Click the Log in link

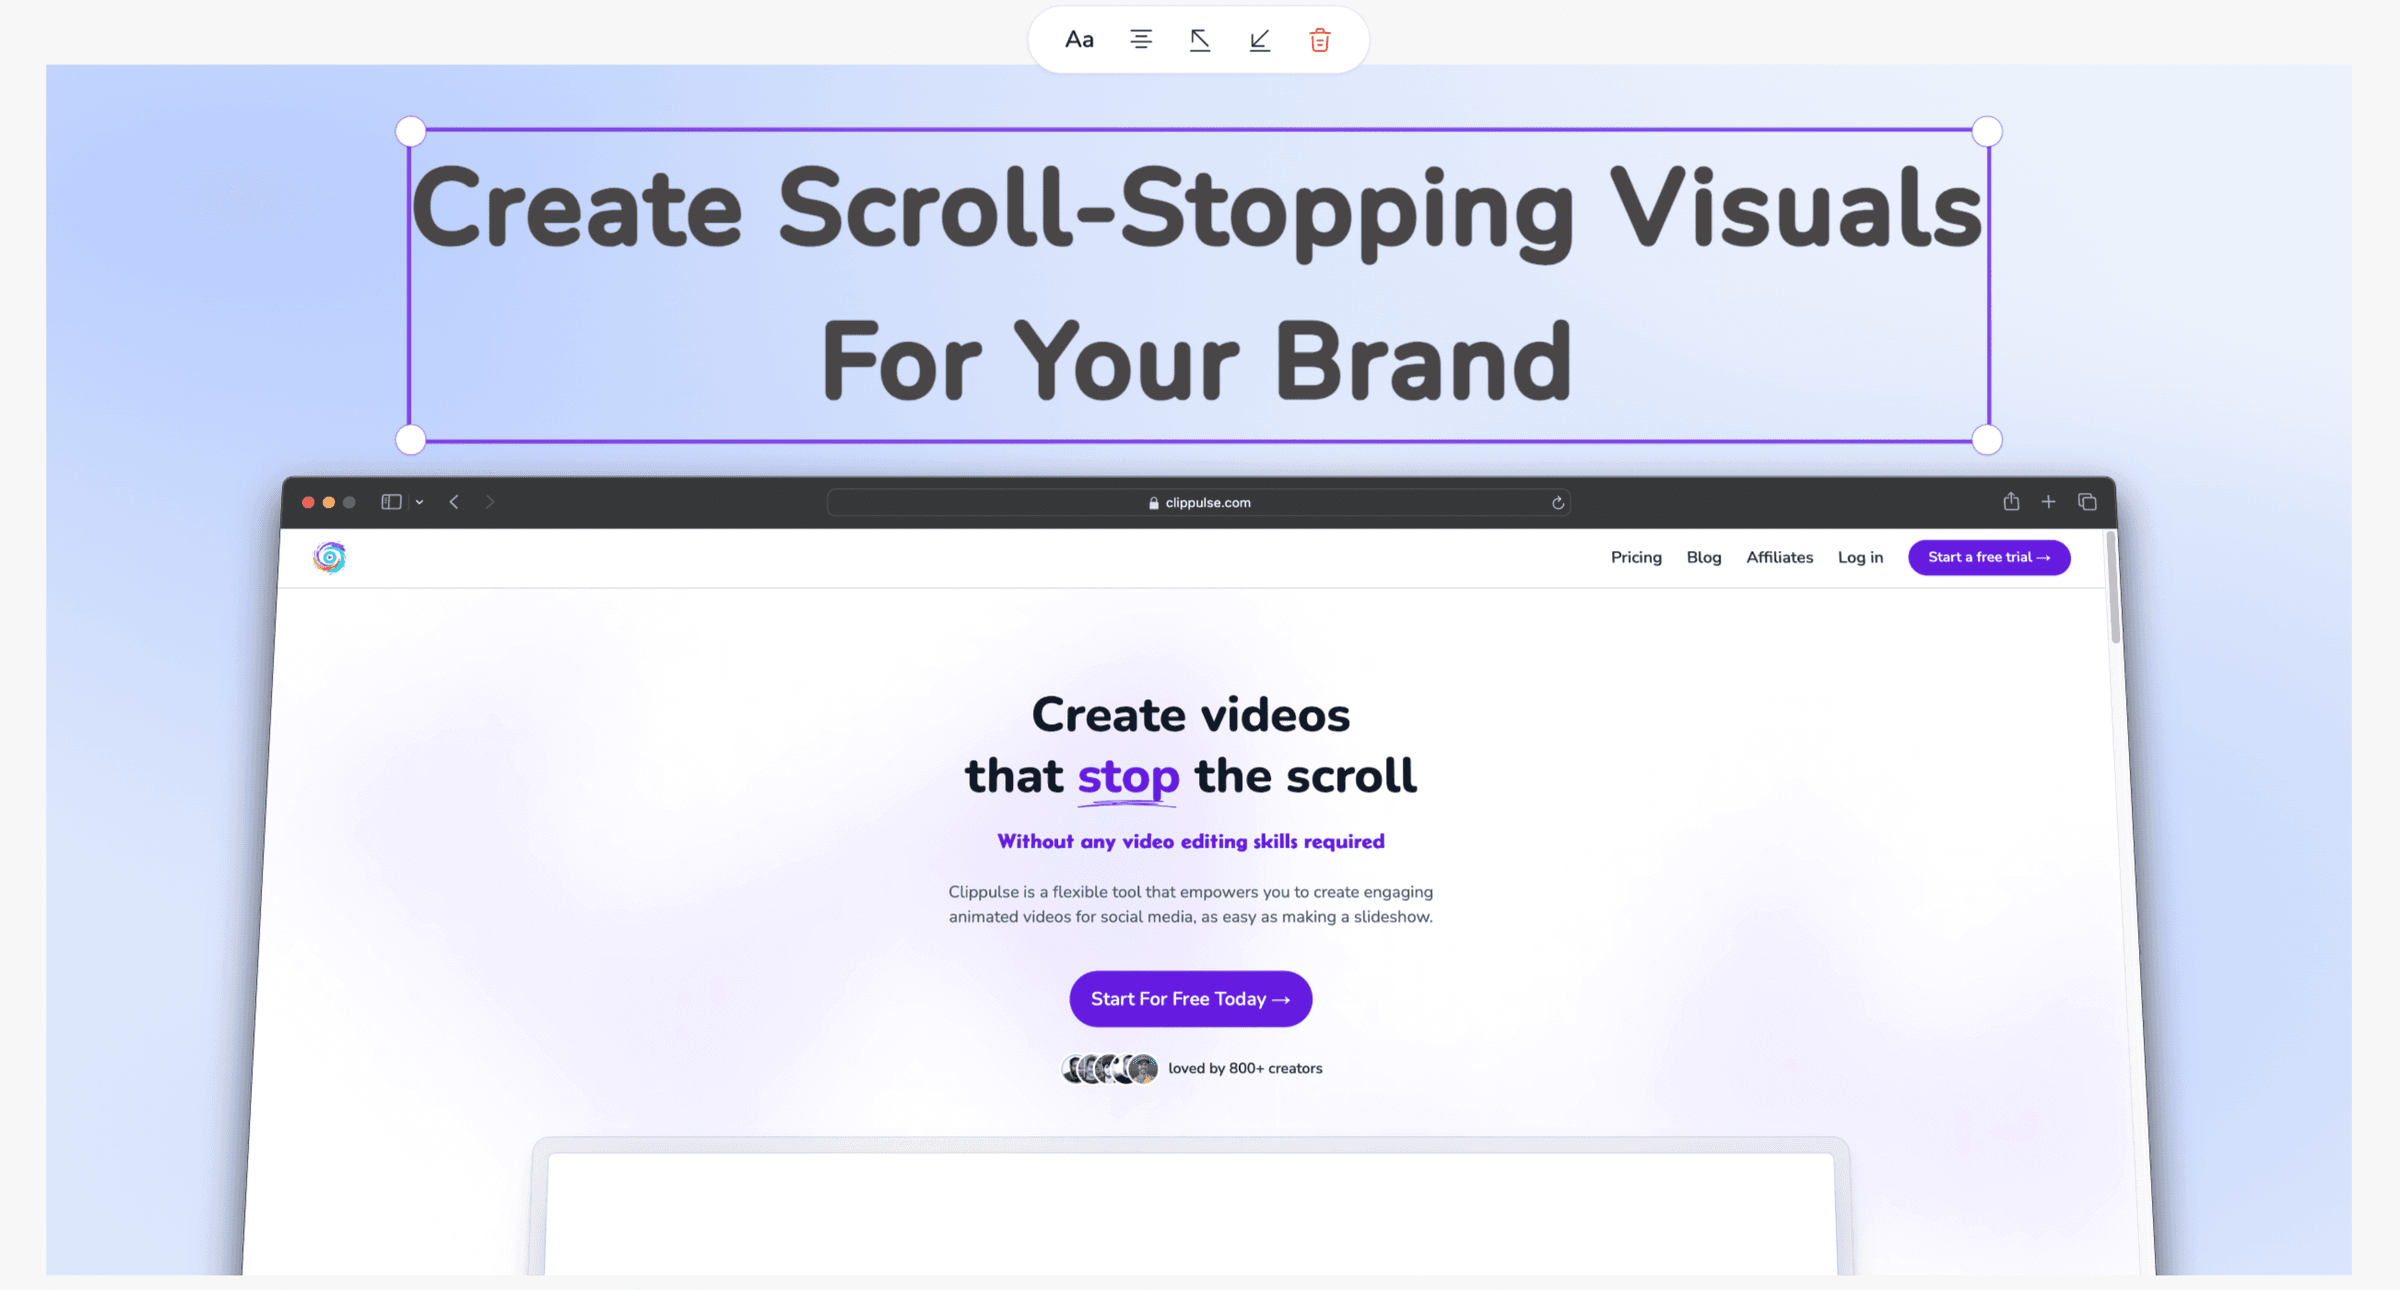[x=1860, y=557]
